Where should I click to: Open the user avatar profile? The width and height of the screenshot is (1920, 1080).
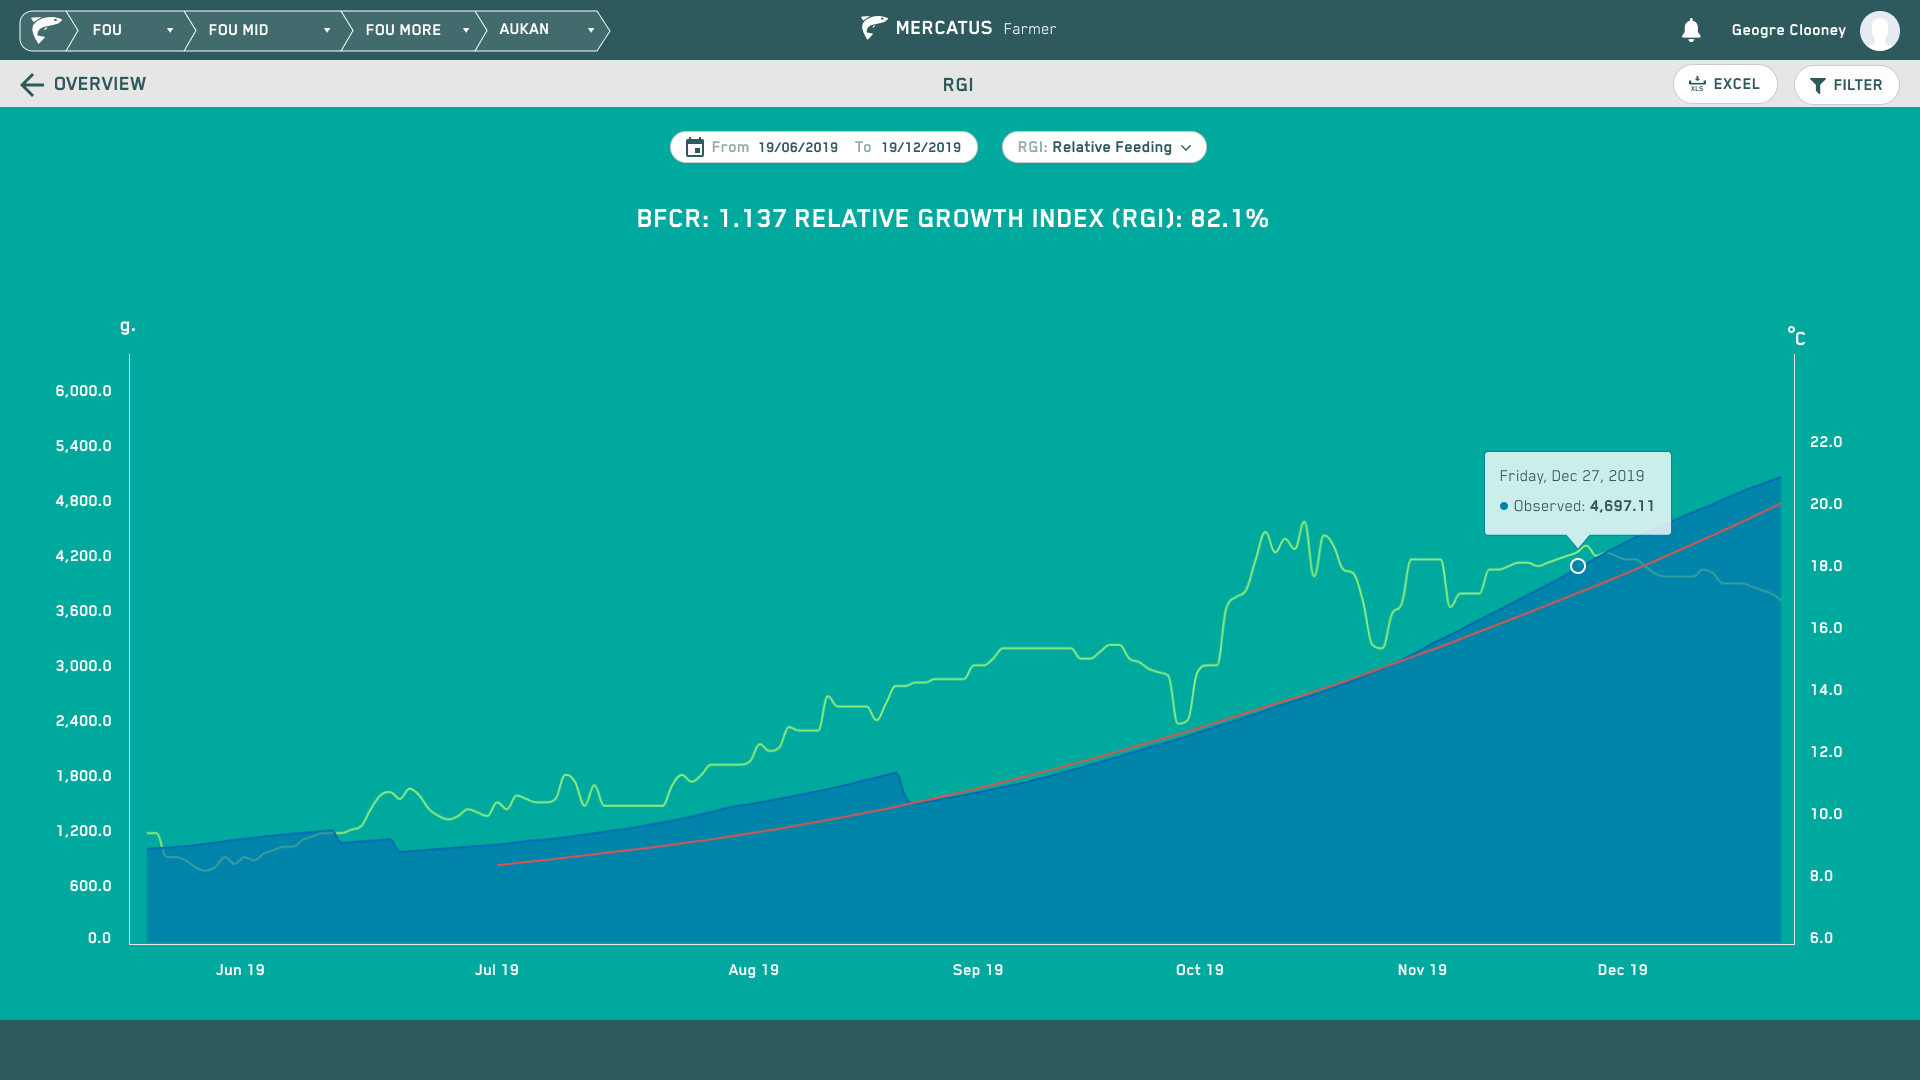pyautogui.click(x=1880, y=30)
